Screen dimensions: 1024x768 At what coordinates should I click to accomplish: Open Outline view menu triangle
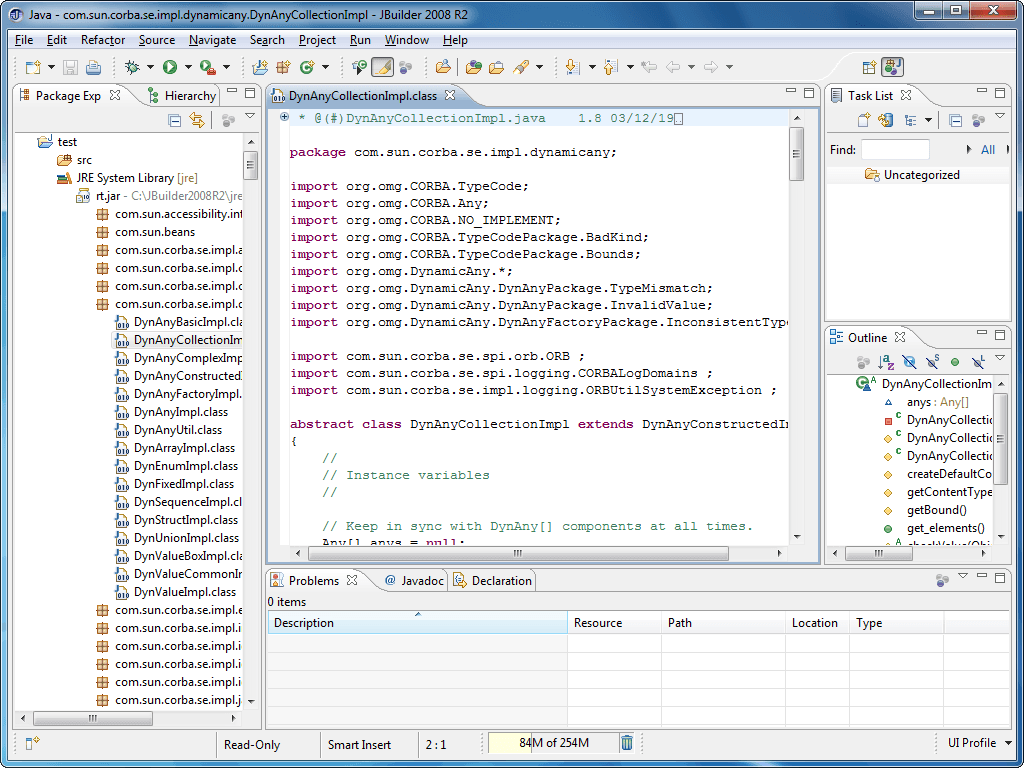pyautogui.click(x=1000, y=358)
